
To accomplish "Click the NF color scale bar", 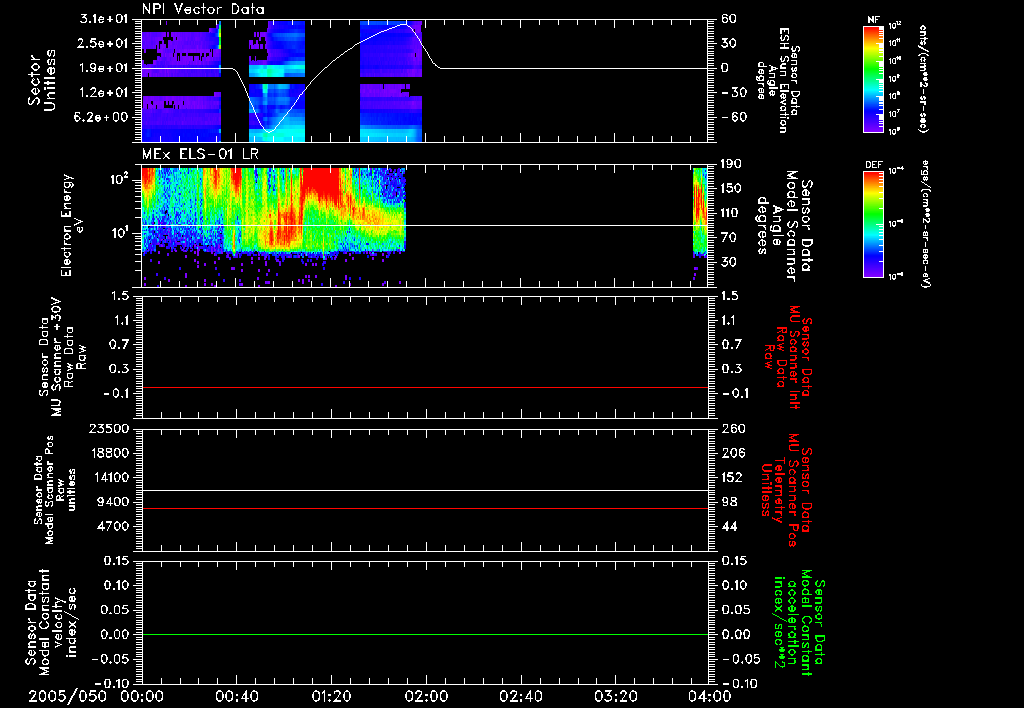I will pyautogui.click(x=873, y=78).
